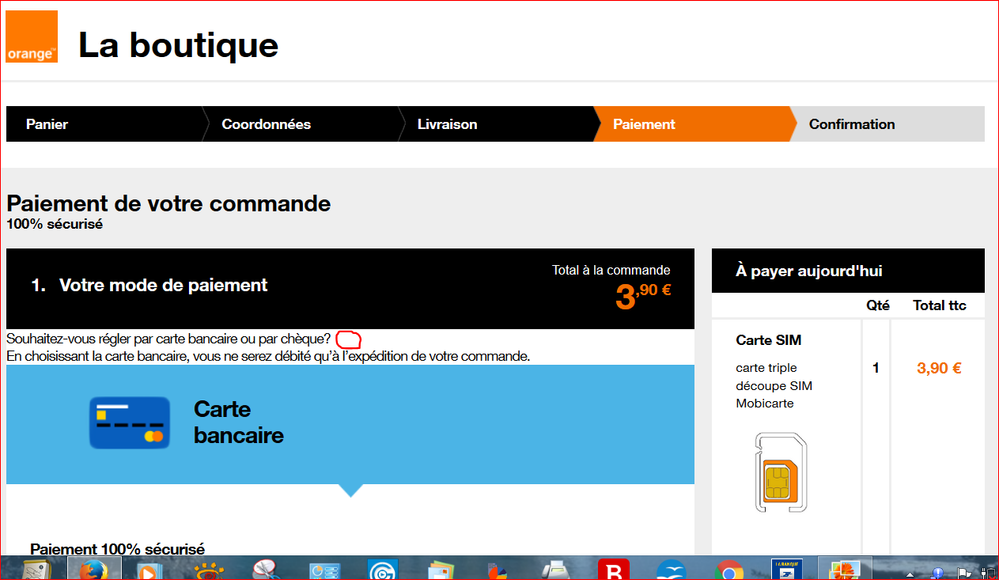Image resolution: width=999 pixels, height=580 pixels.
Task: Return to the Livraison step
Action: tap(447, 124)
